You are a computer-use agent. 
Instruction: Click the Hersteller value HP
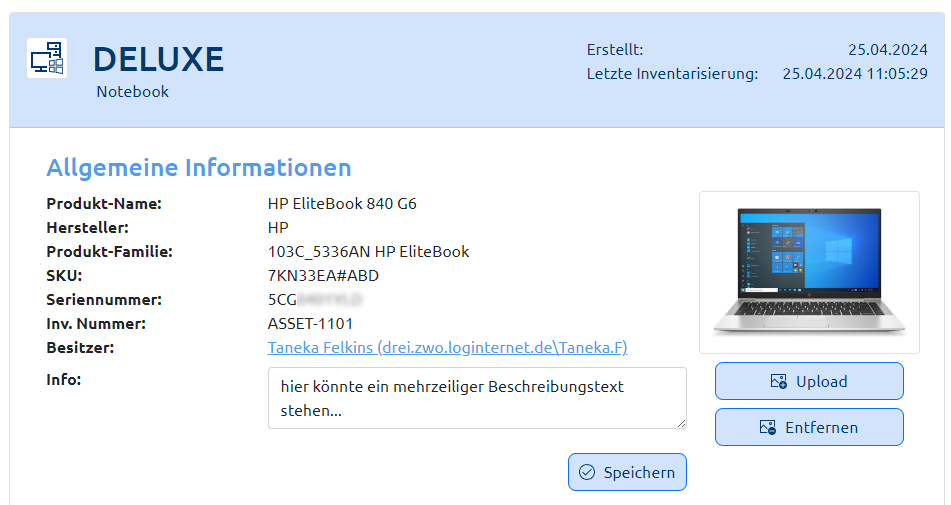click(278, 228)
